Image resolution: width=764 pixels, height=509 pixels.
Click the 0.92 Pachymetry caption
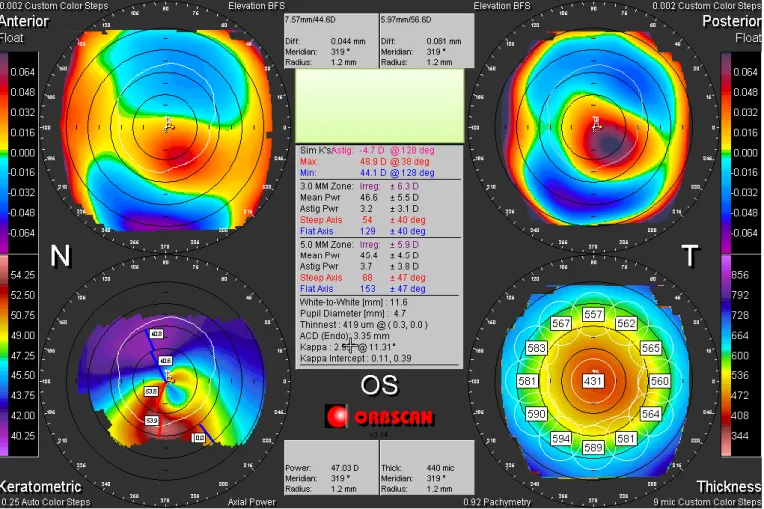497,502
